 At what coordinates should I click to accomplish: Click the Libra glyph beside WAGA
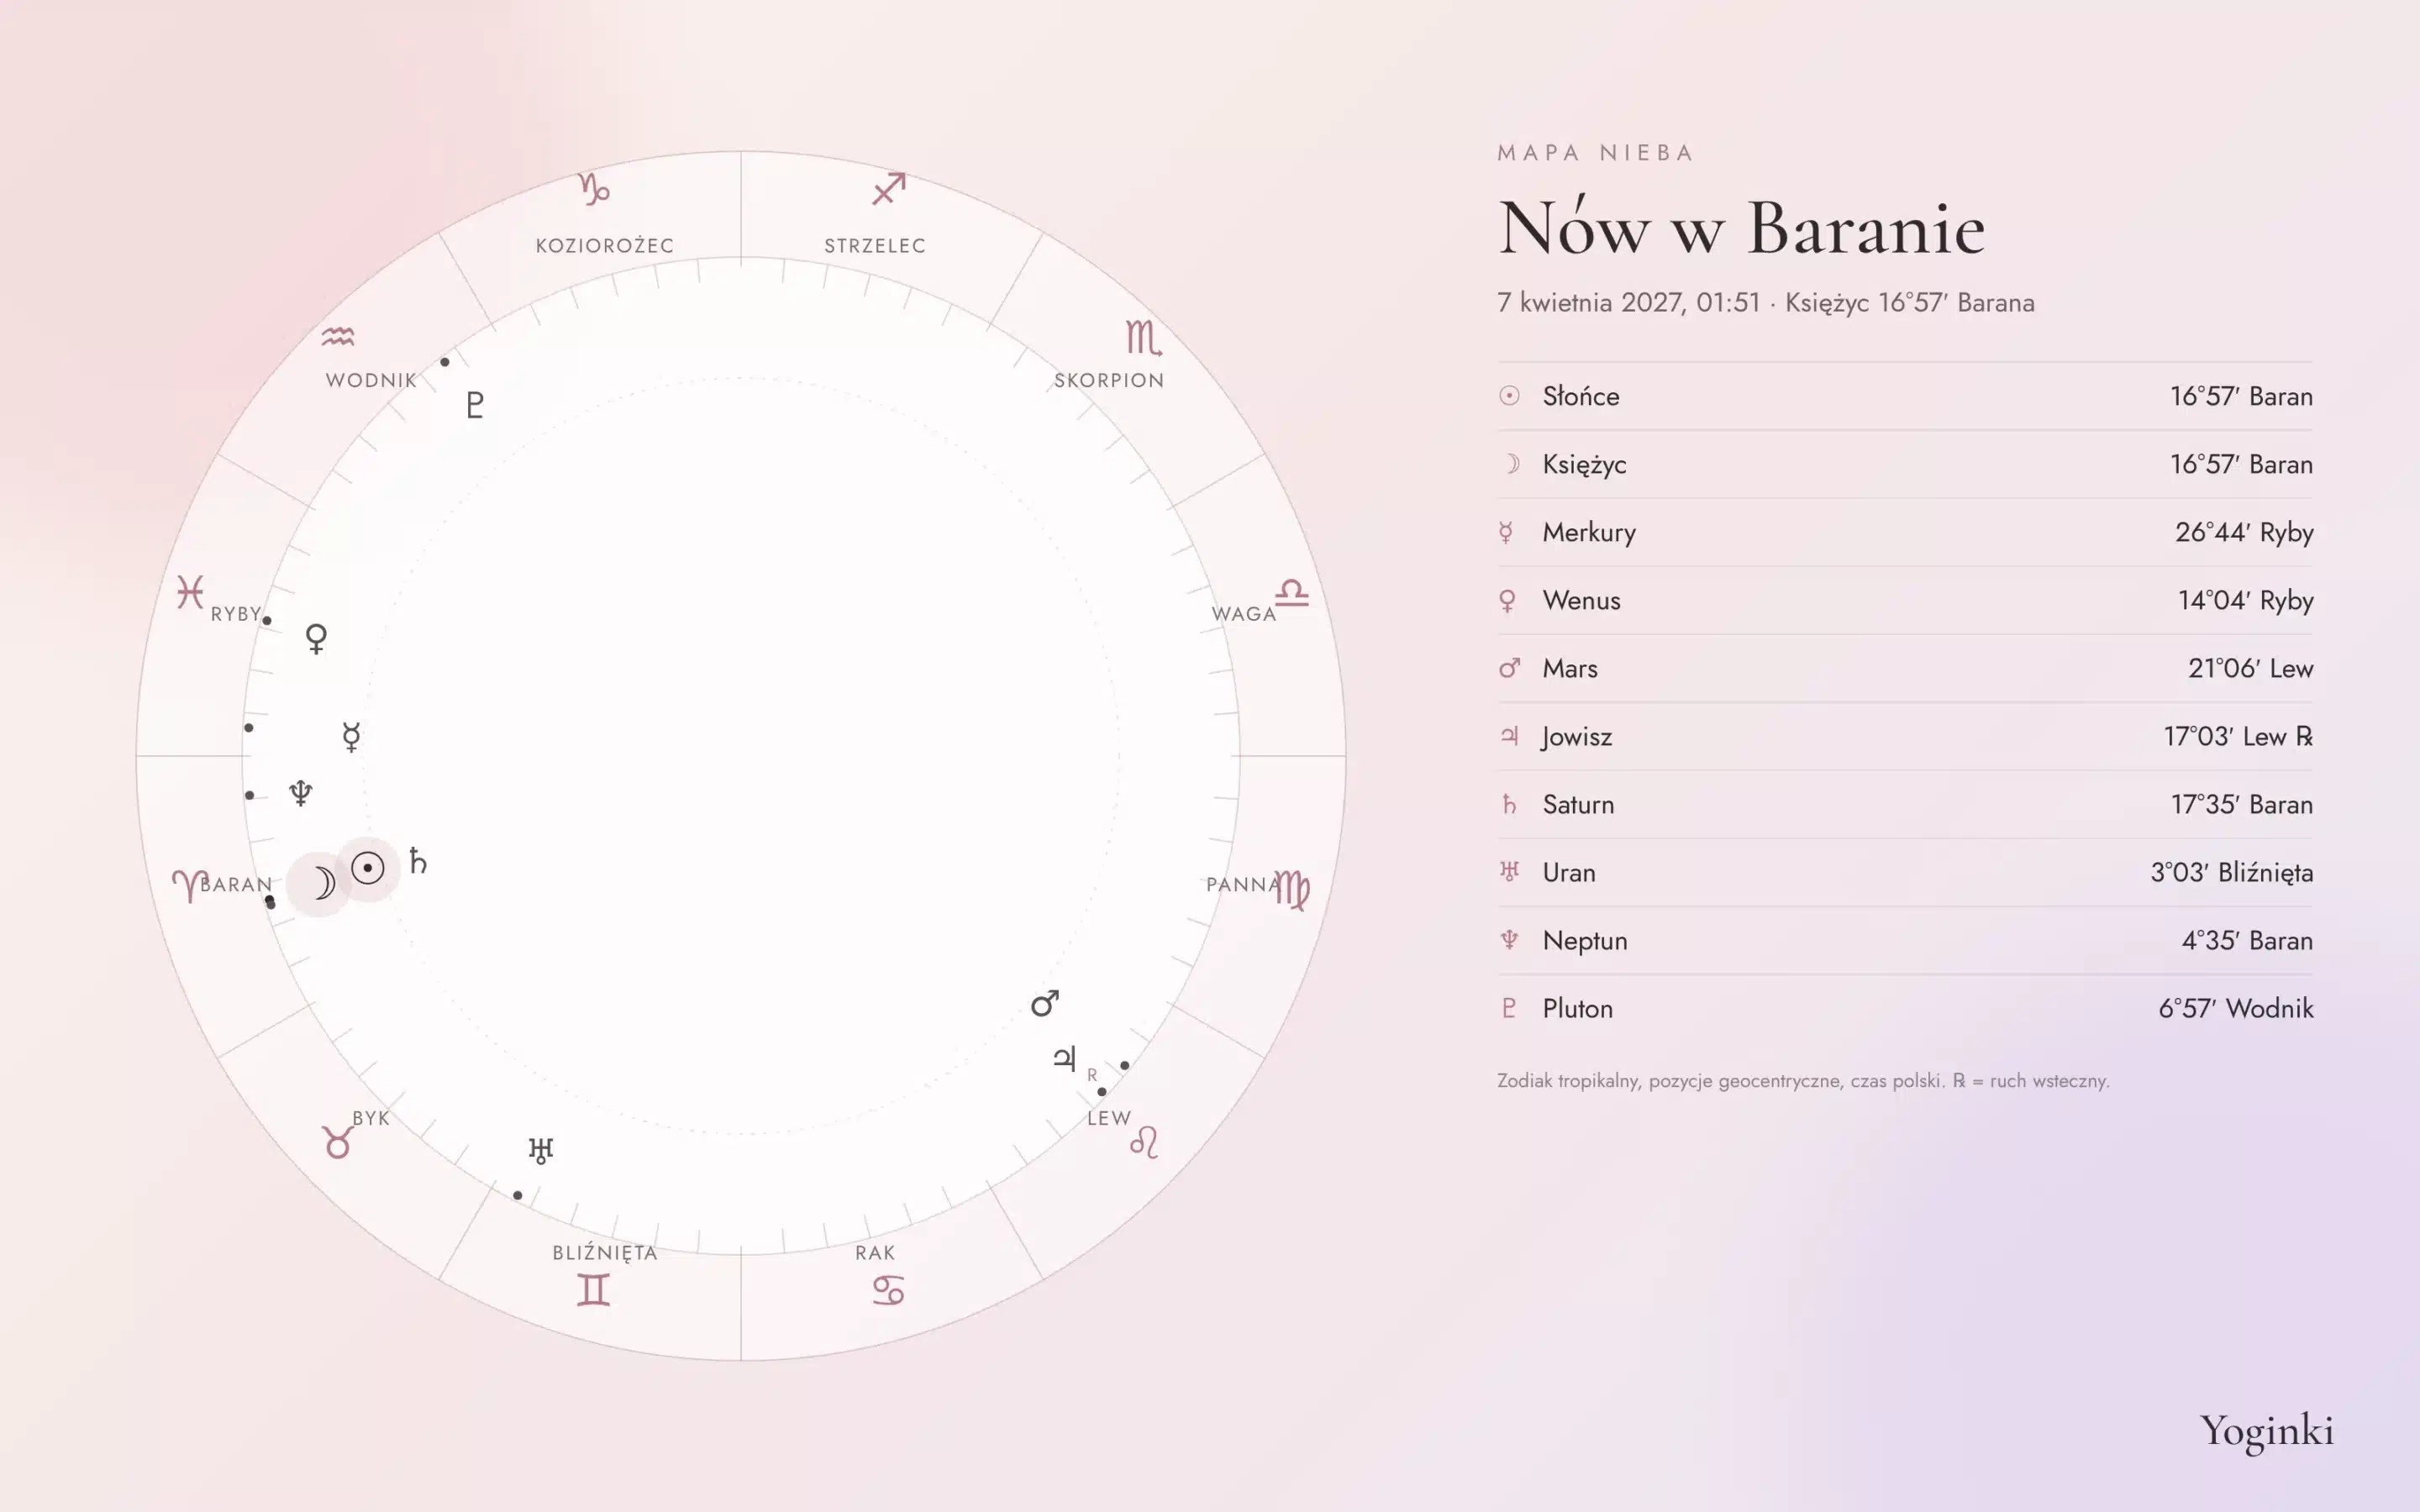1291,592
